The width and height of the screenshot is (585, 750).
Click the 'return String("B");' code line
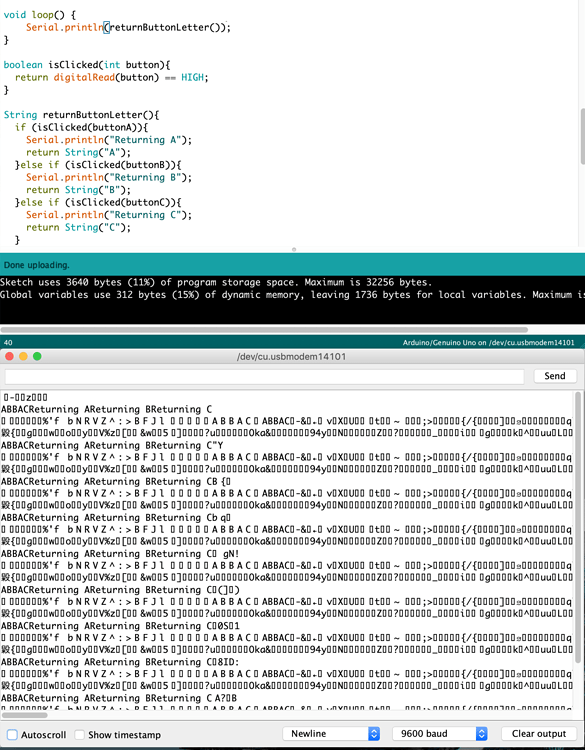(78, 190)
